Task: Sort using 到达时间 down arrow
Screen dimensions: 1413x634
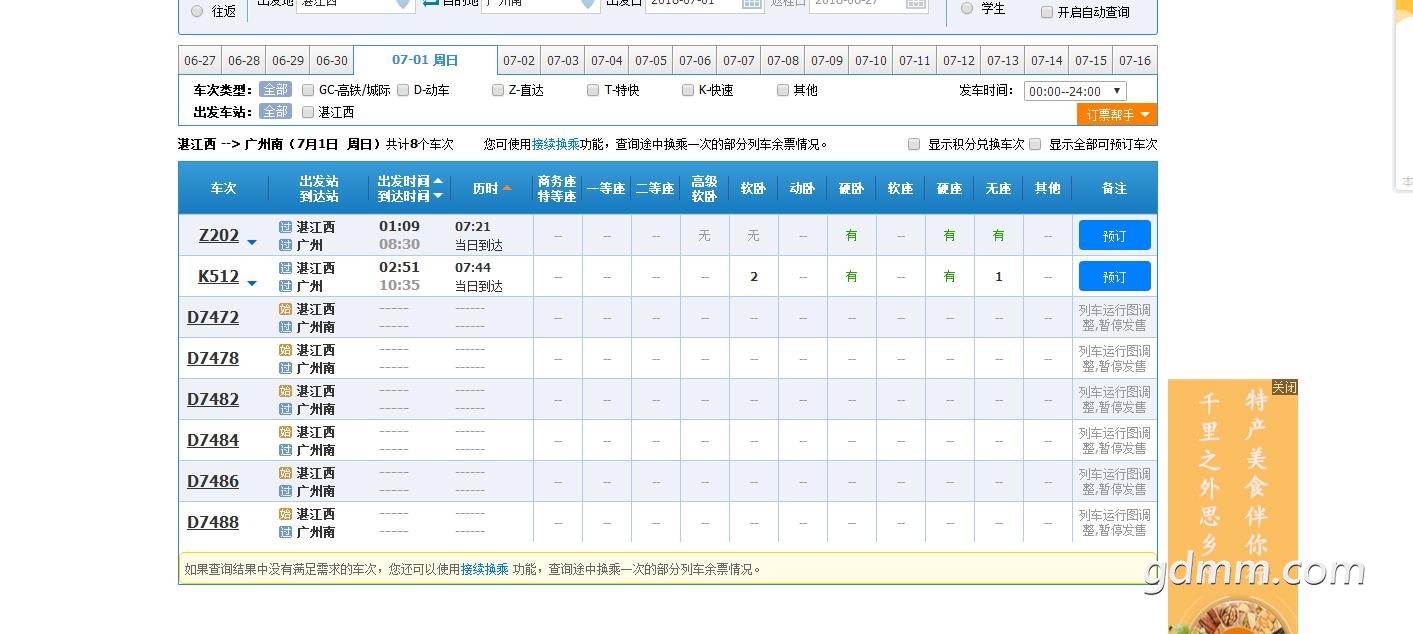Action: pyautogui.click(x=438, y=196)
